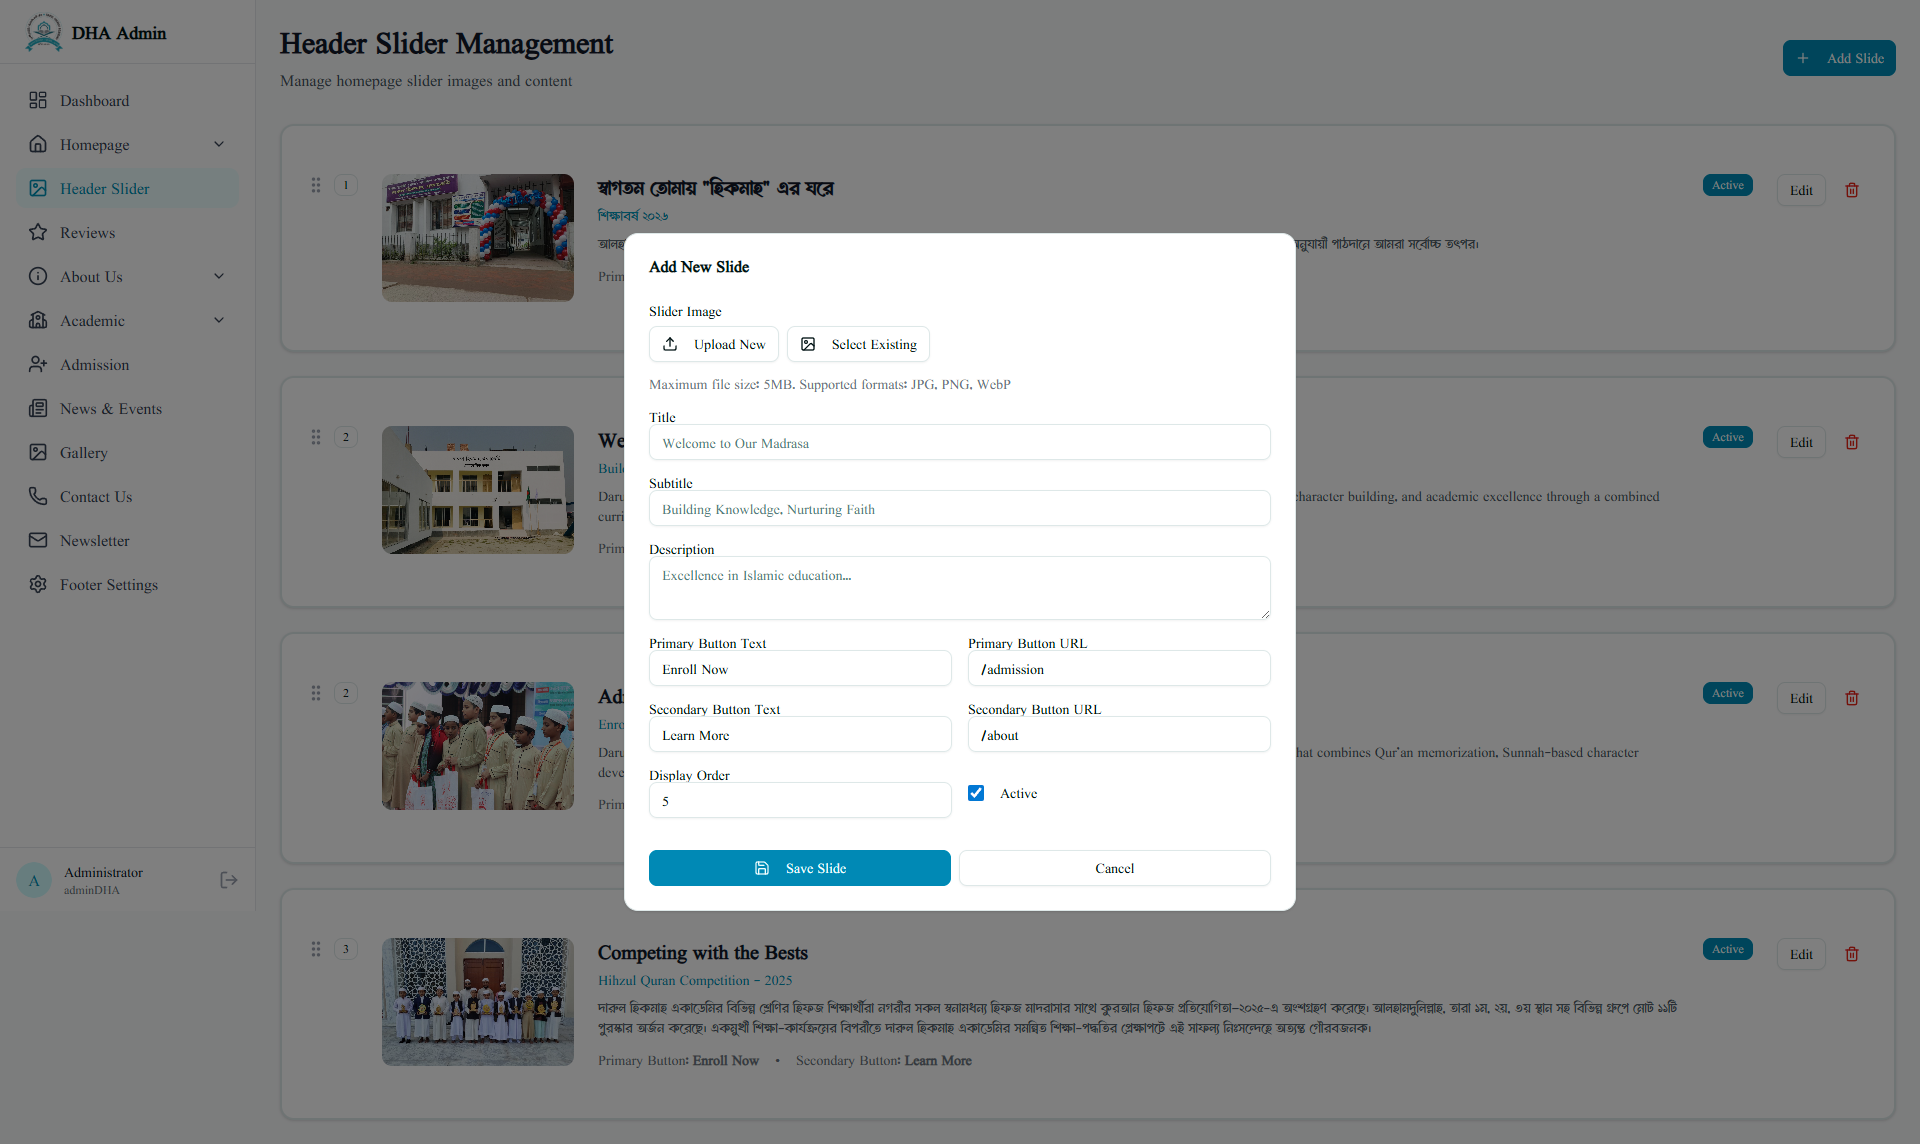Click the Primary Button URL field
The height and width of the screenshot is (1144, 1920).
pyautogui.click(x=1119, y=669)
